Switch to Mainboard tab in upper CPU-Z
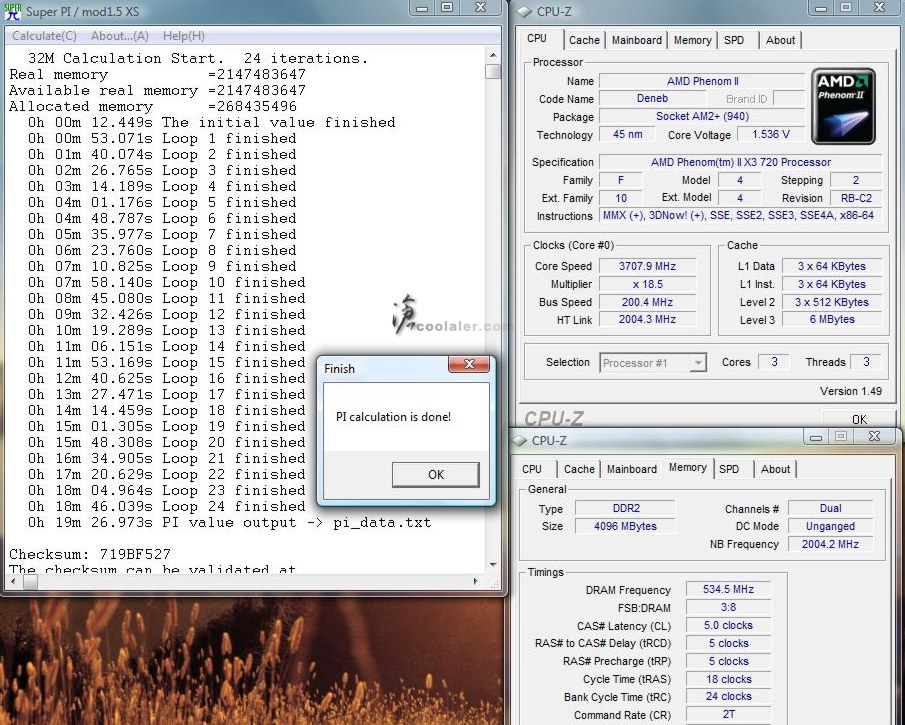The image size is (905, 725). [637, 40]
